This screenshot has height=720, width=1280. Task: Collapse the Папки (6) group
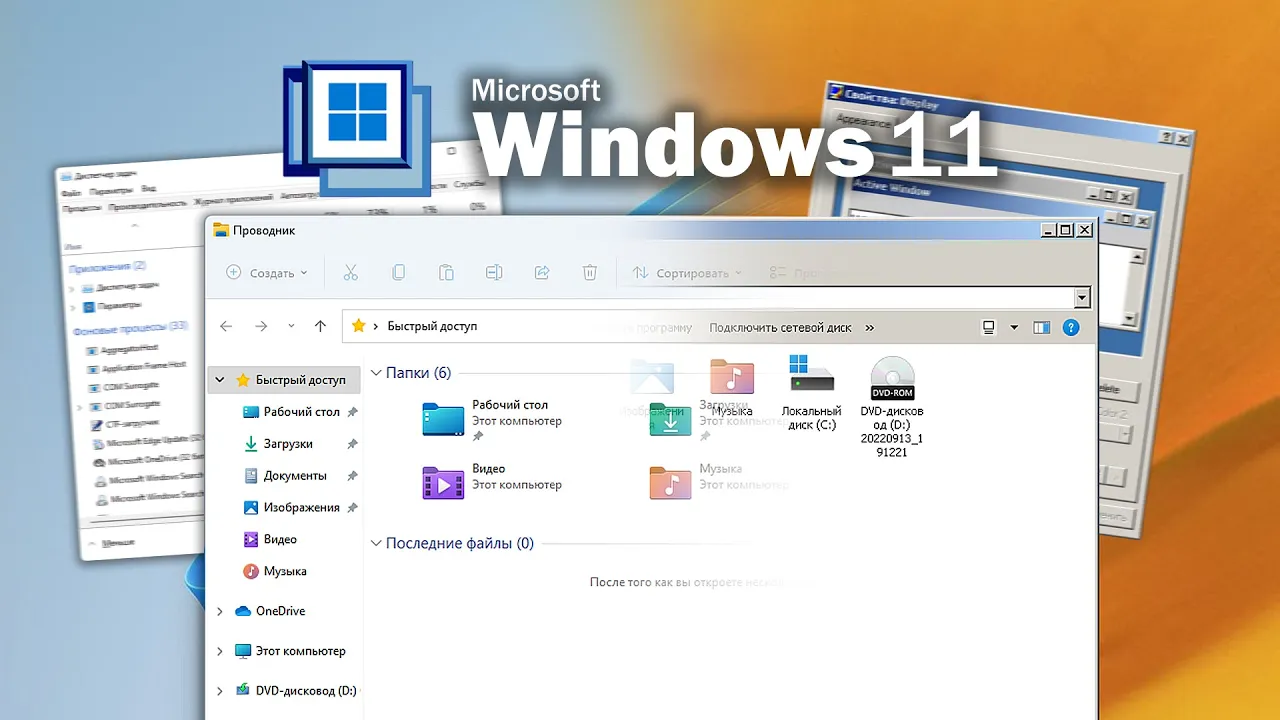tap(376, 373)
